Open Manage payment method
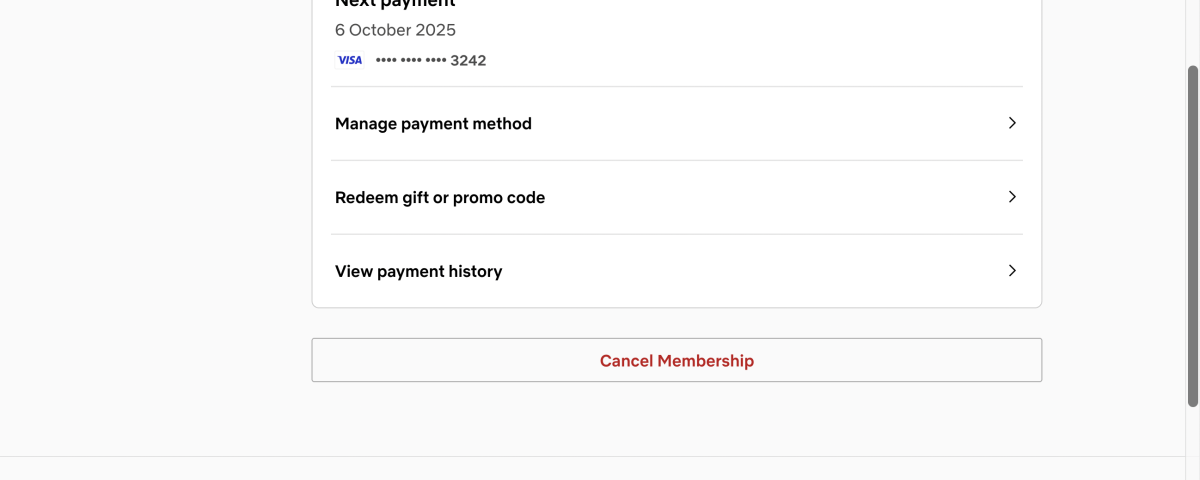The height and width of the screenshot is (480, 1200). pyautogui.click(x=433, y=124)
